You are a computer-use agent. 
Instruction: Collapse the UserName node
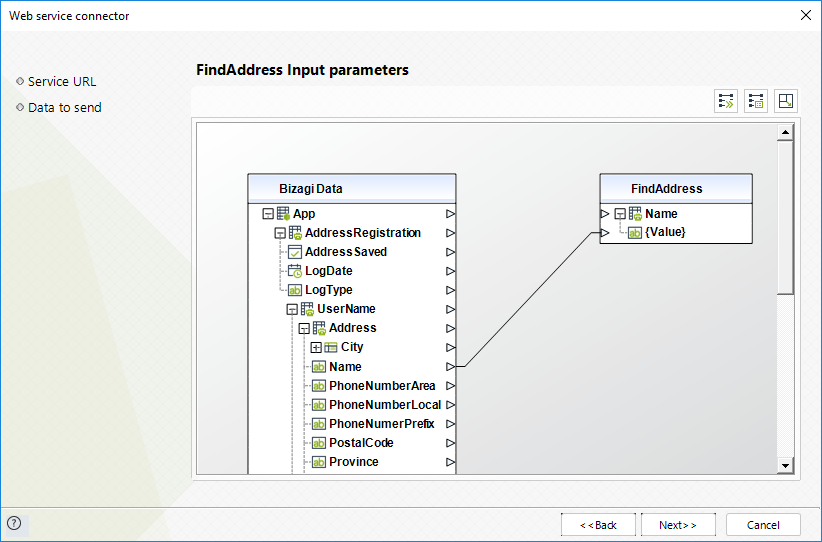[x=292, y=309]
